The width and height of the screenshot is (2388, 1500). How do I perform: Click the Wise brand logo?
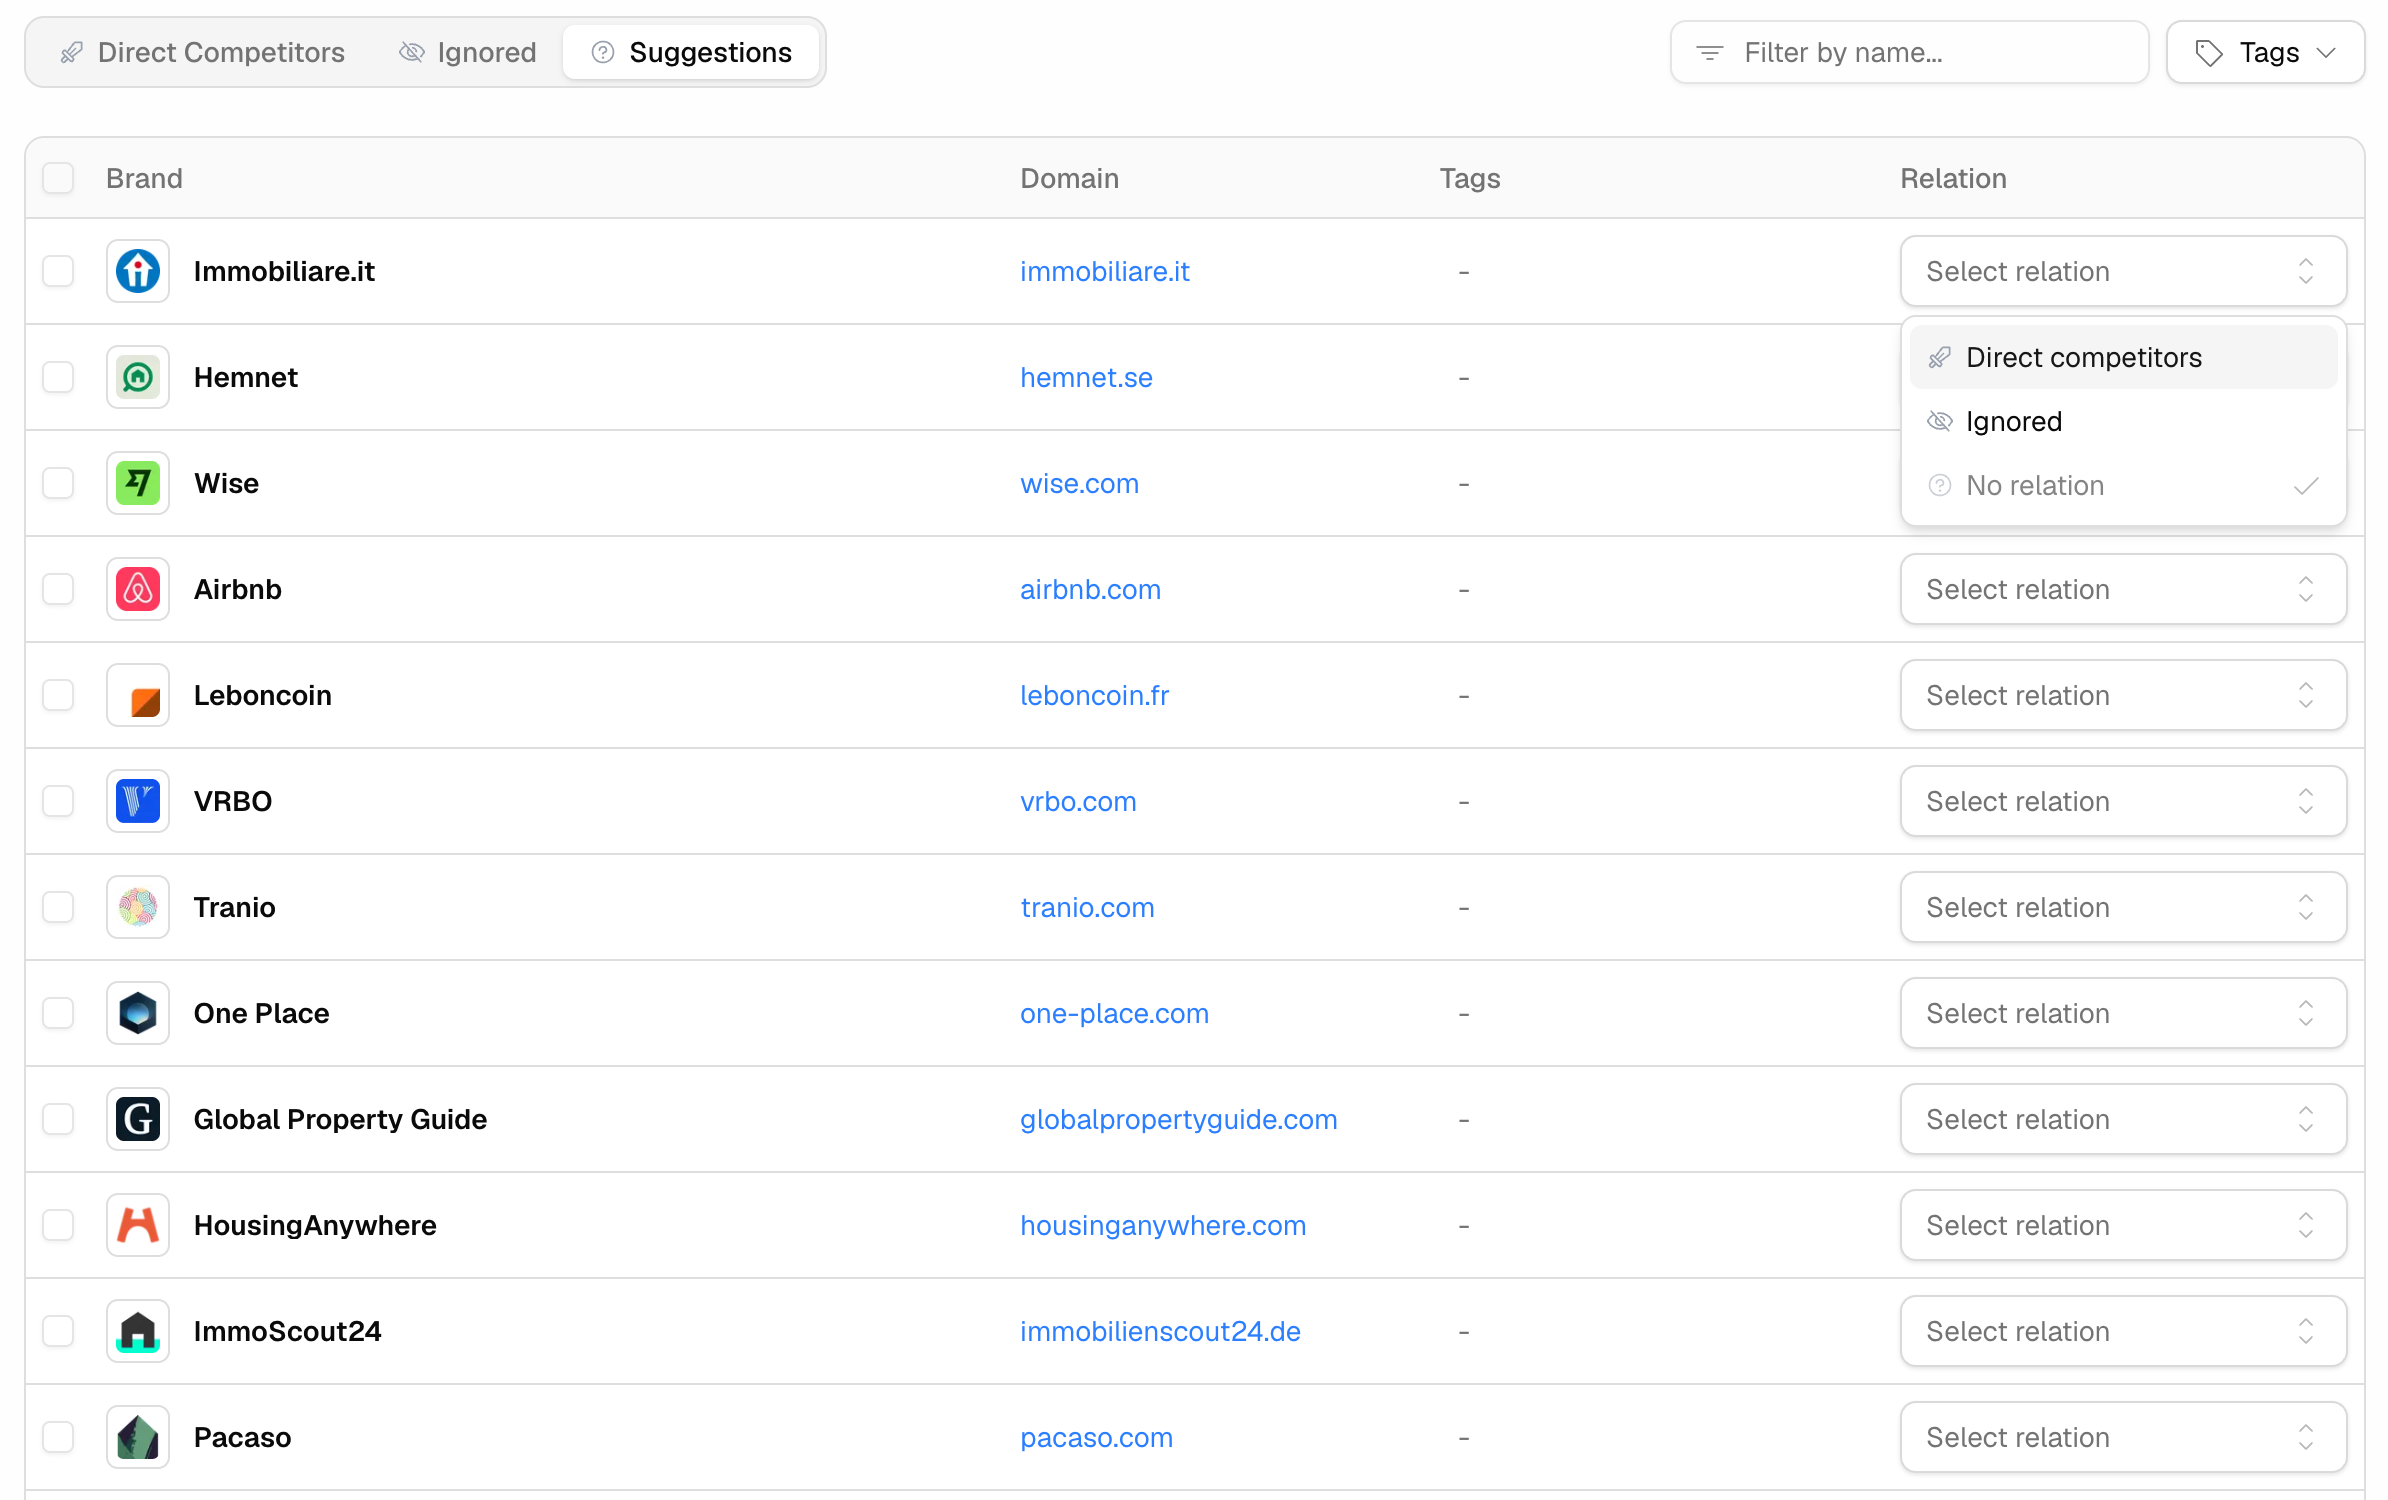[x=138, y=483]
